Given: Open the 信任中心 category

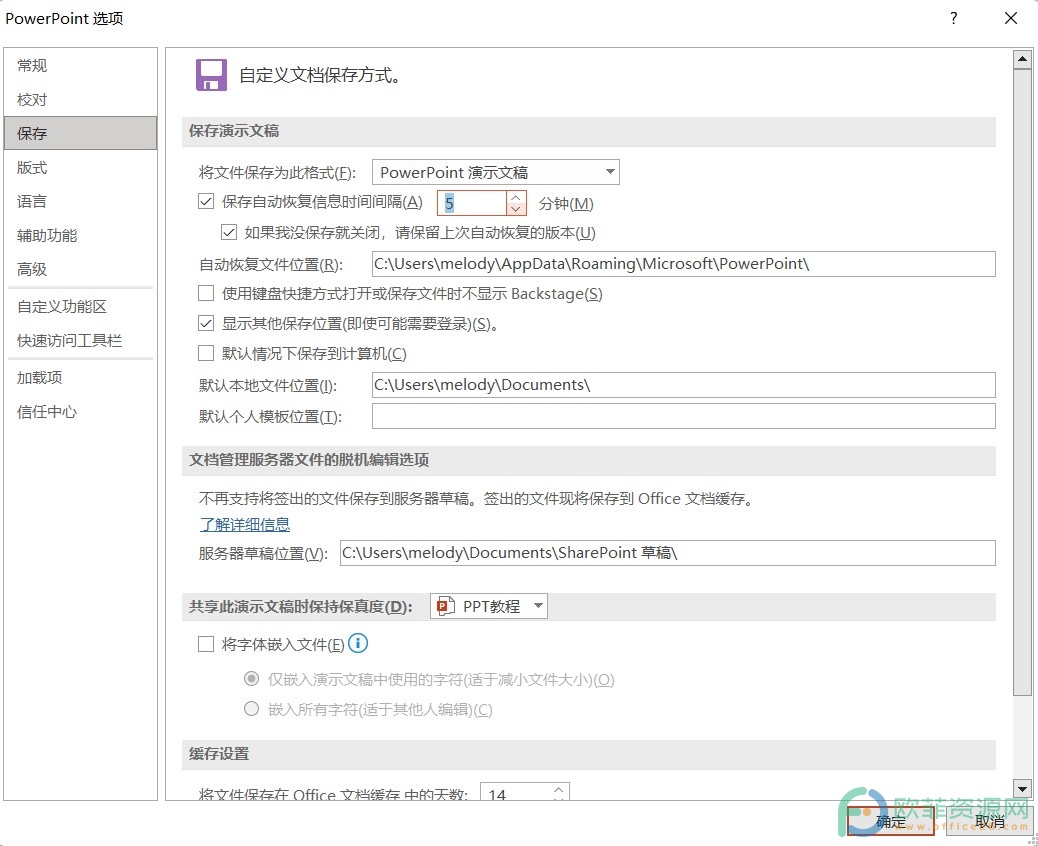Looking at the screenshot, I should pos(81,412).
